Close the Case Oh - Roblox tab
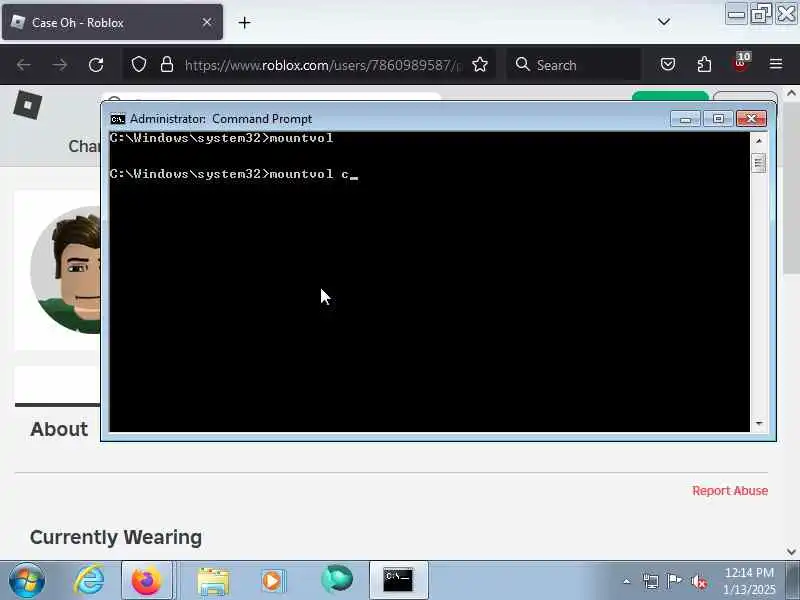Screen dimensions: 800x600 pyautogui.click(x=207, y=22)
